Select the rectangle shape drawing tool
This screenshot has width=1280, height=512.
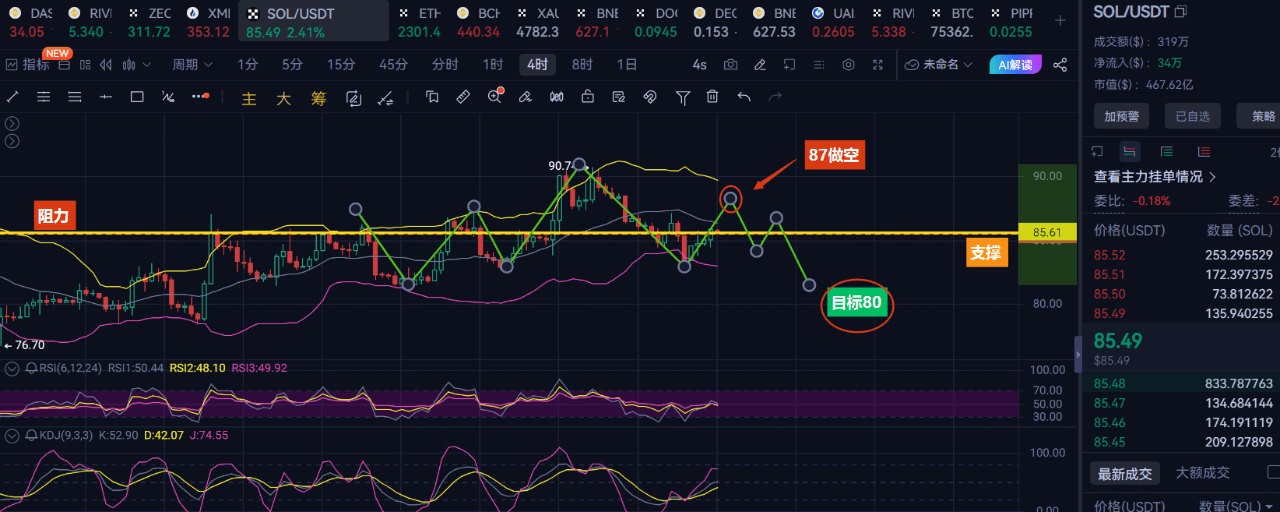138,97
